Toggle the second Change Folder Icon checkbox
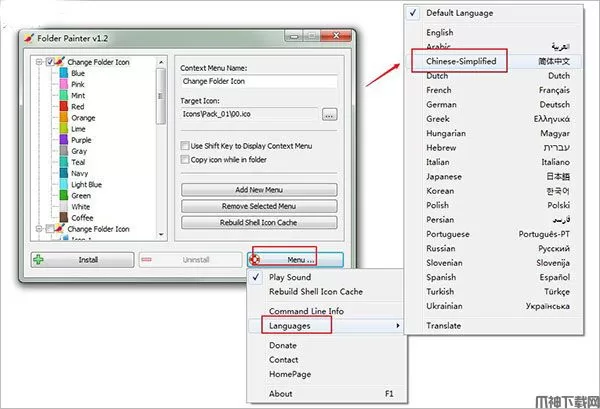The image size is (600, 409). pos(50,229)
